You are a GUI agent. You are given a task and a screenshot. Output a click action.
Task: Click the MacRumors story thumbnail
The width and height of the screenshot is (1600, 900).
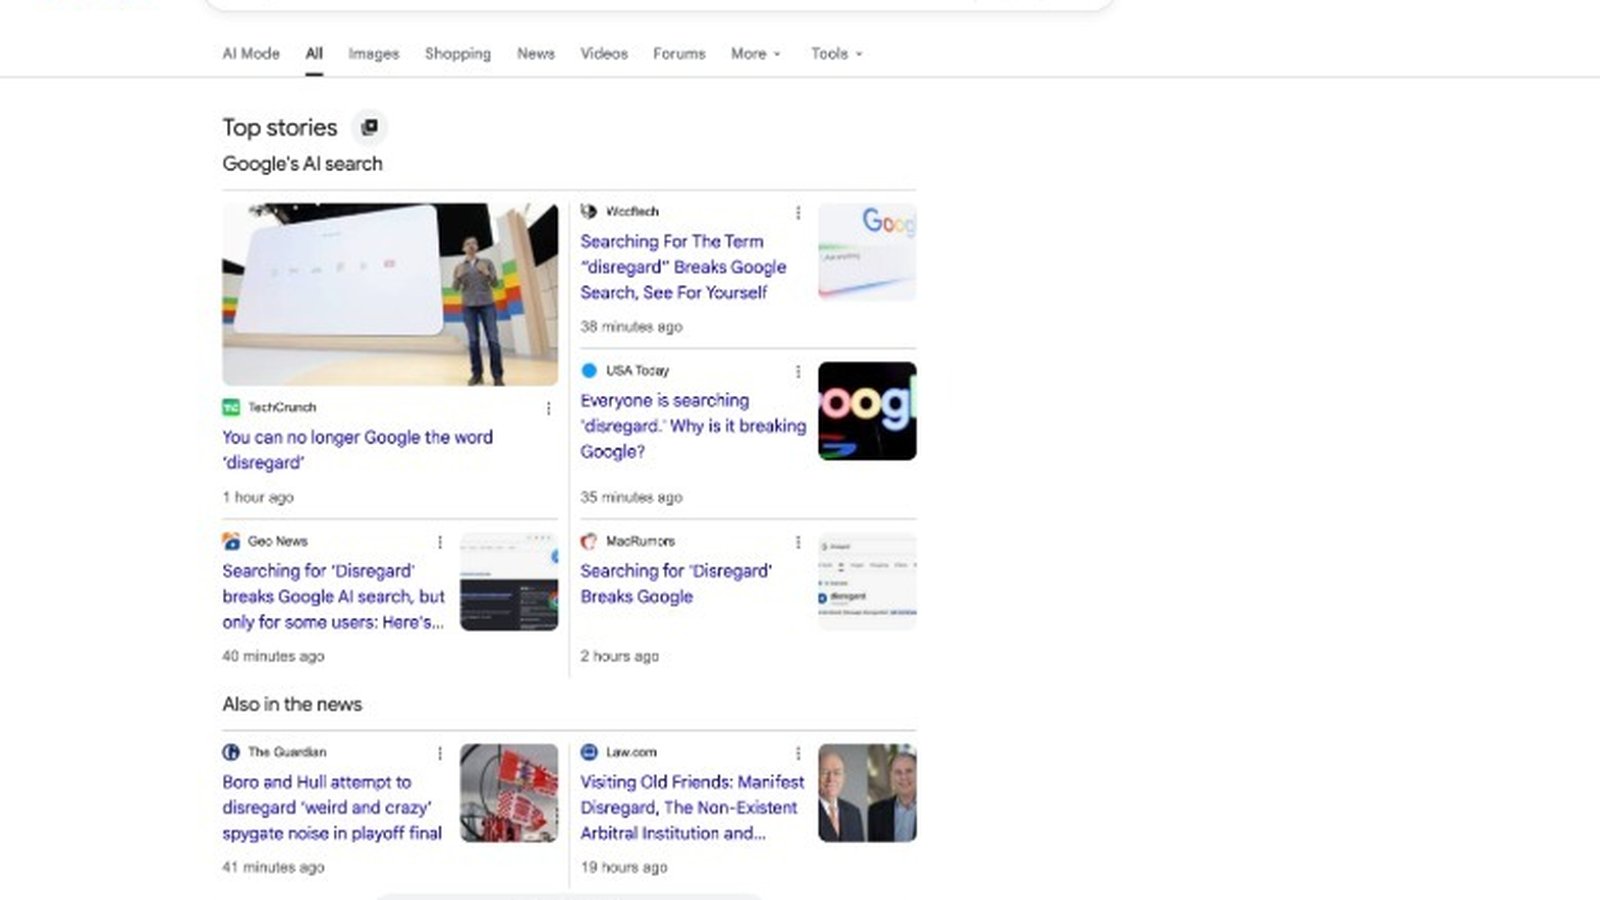pyautogui.click(x=867, y=582)
